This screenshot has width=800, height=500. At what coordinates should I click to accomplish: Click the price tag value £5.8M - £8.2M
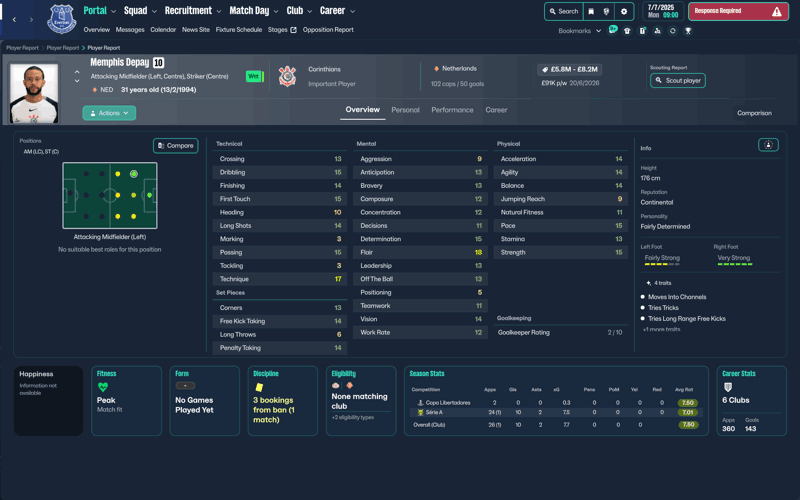click(x=569, y=69)
